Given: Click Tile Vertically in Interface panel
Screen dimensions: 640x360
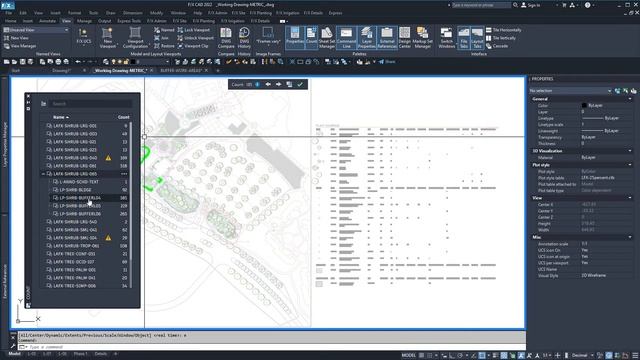Looking at the screenshot, I should [501, 38].
